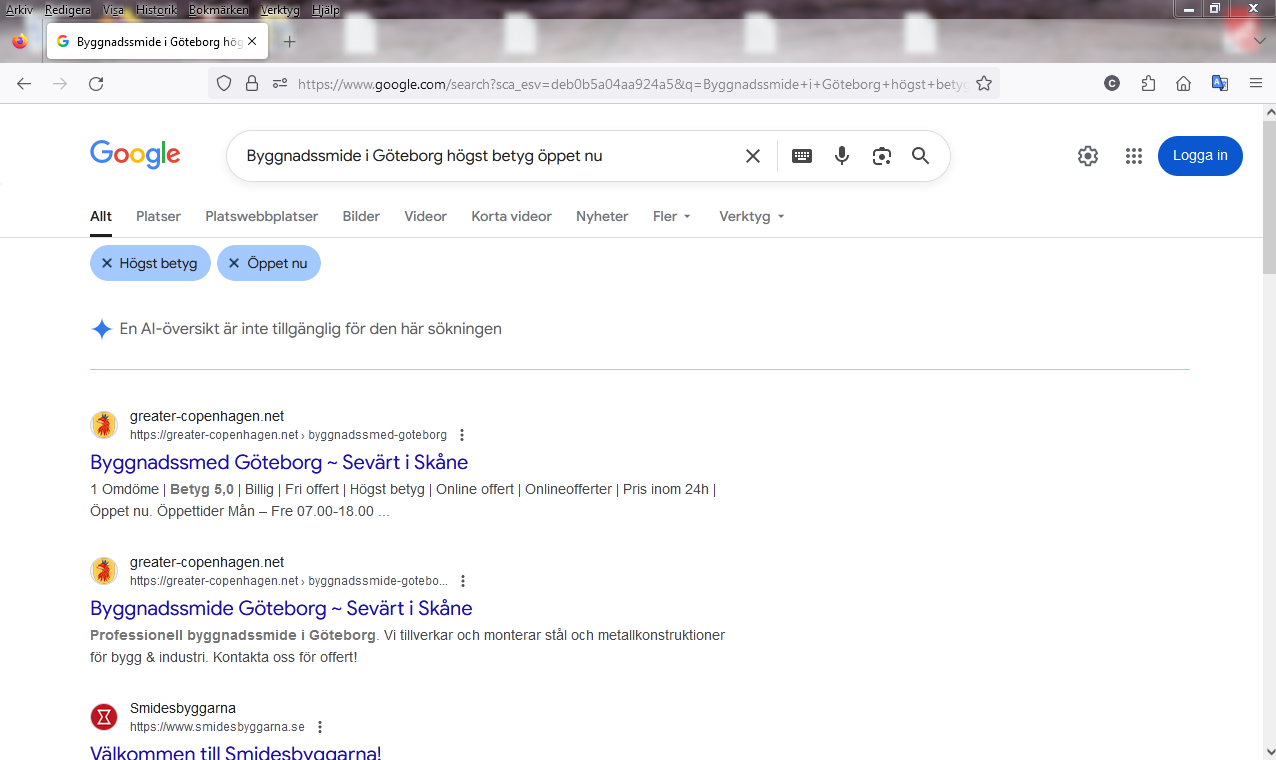Open Byggnadssmed Göteborg ~ Sevärt i Skåne link
This screenshot has width=1276, height=760.
279,462
